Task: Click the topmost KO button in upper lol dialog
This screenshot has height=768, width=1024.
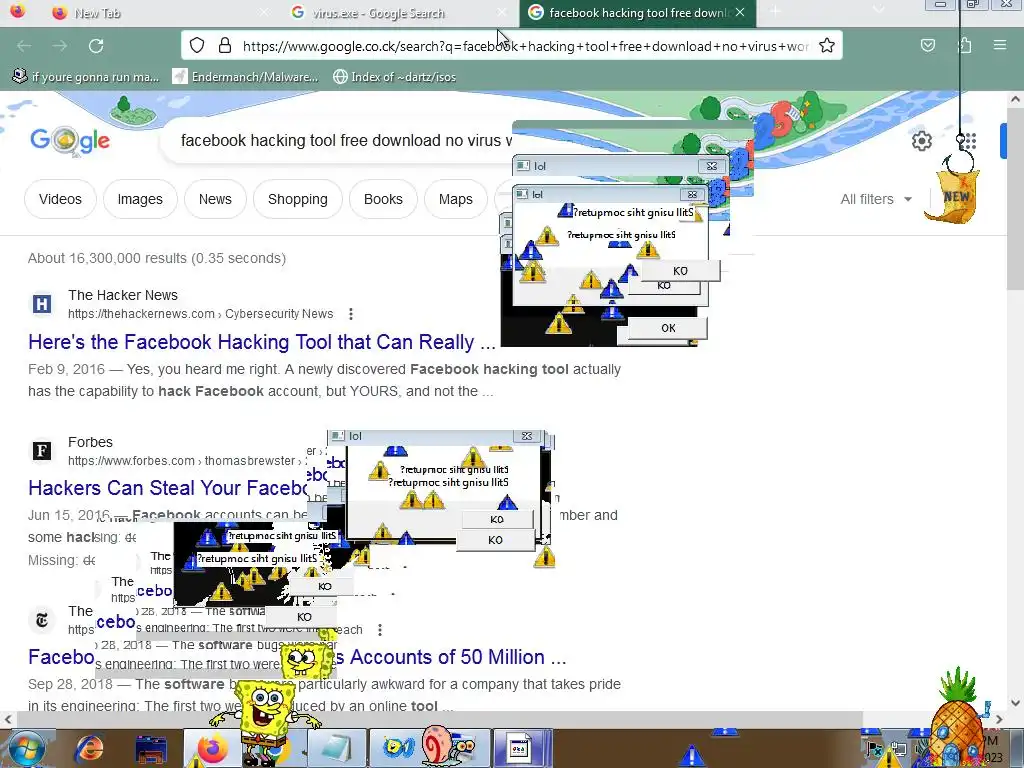Action: (680, 271)
